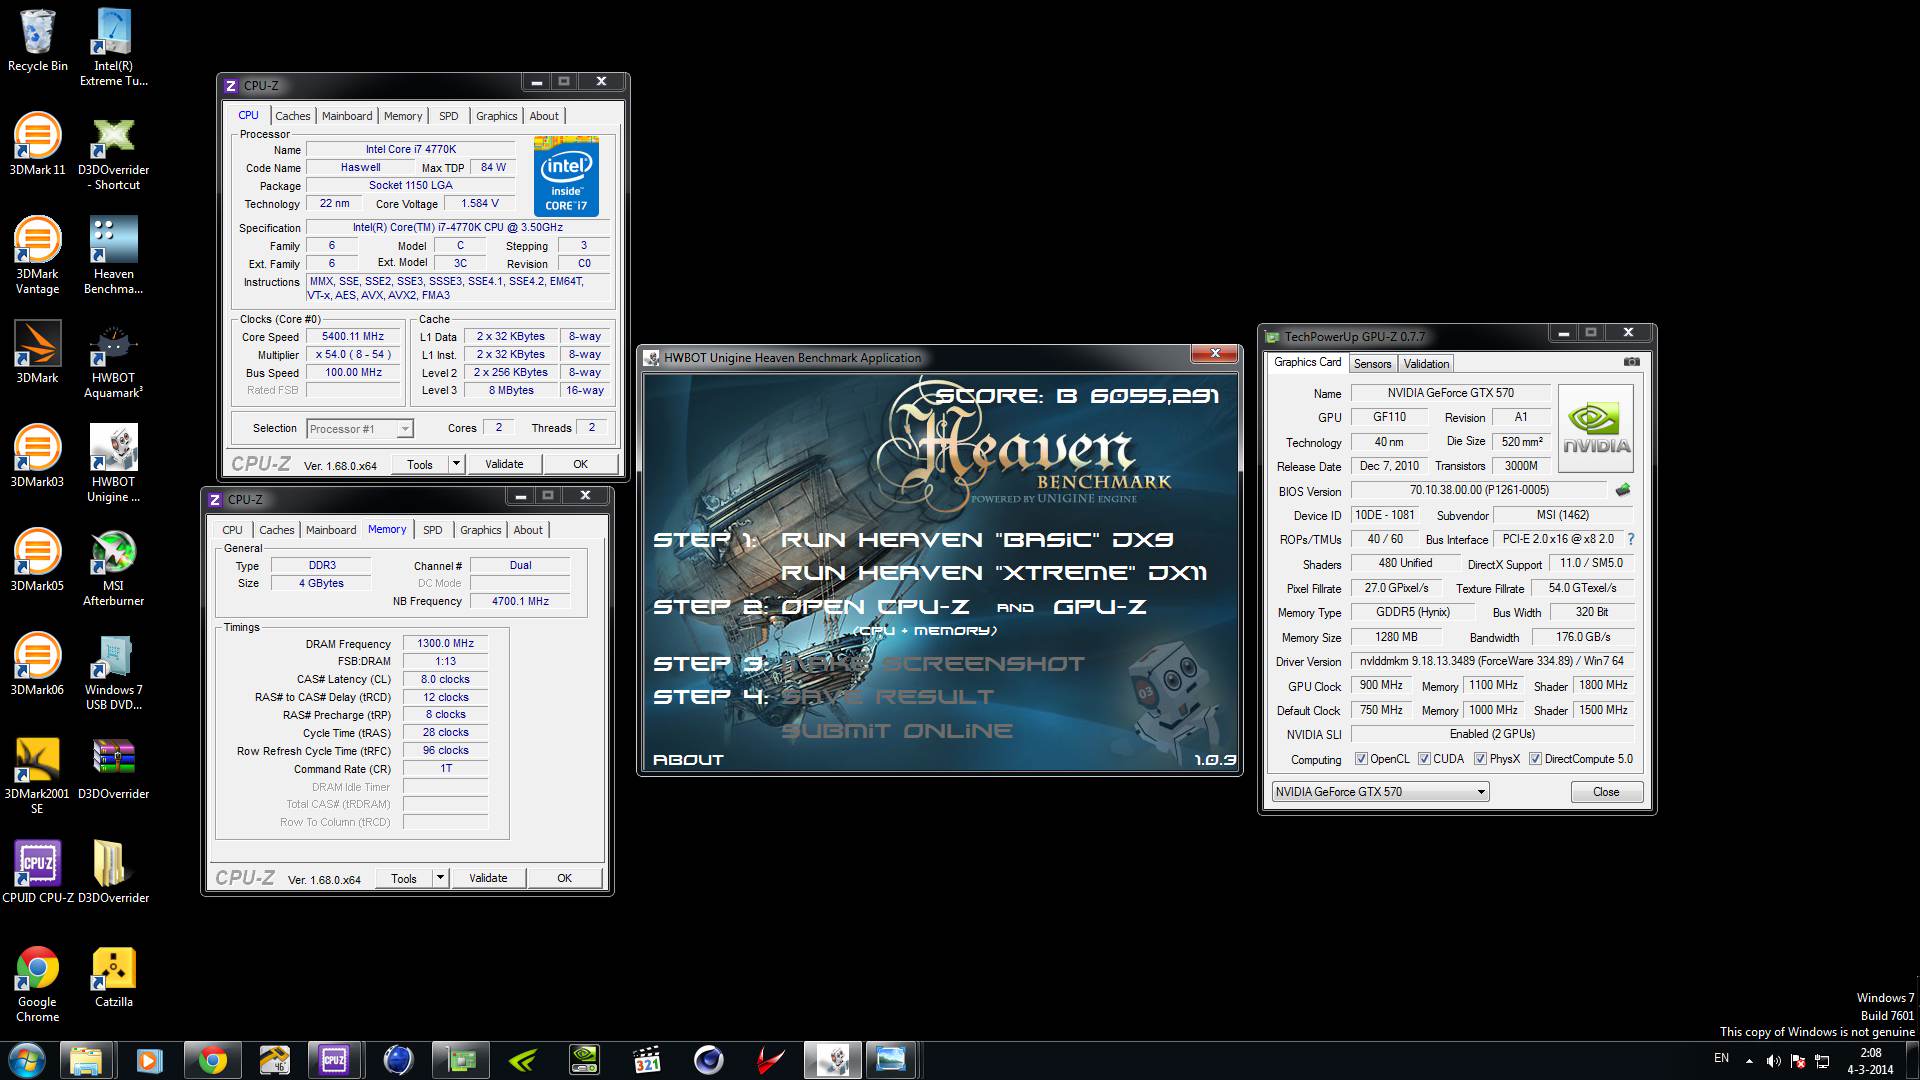Open Windows Explorer from the taskbar

86,1060
